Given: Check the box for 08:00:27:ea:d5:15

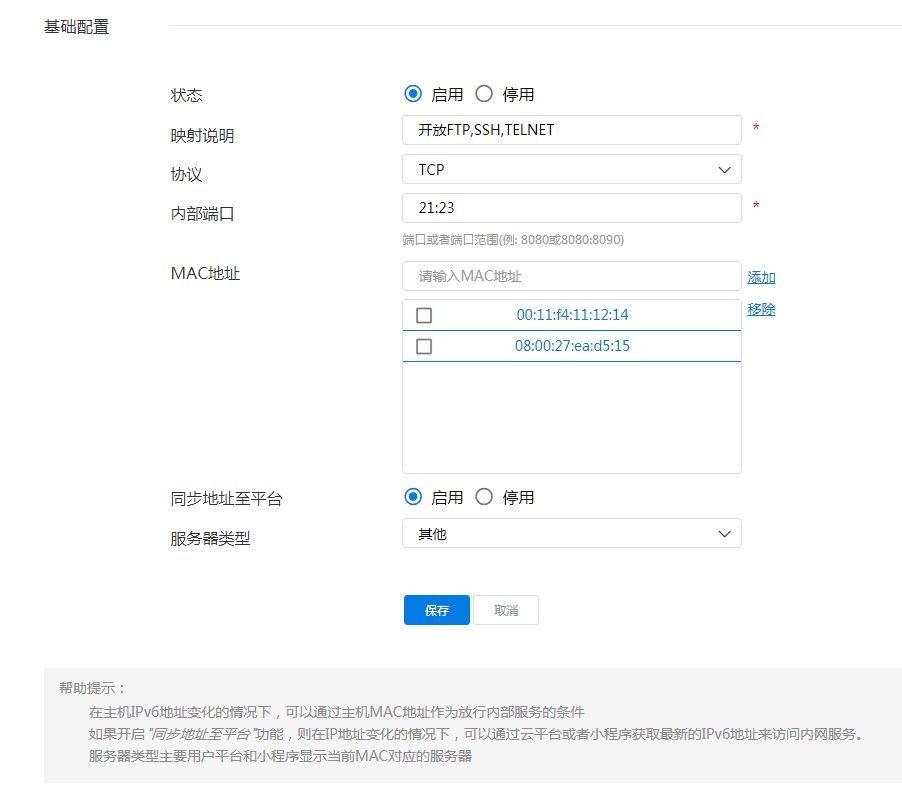Looking at the screenshot, I should point(424,347).
